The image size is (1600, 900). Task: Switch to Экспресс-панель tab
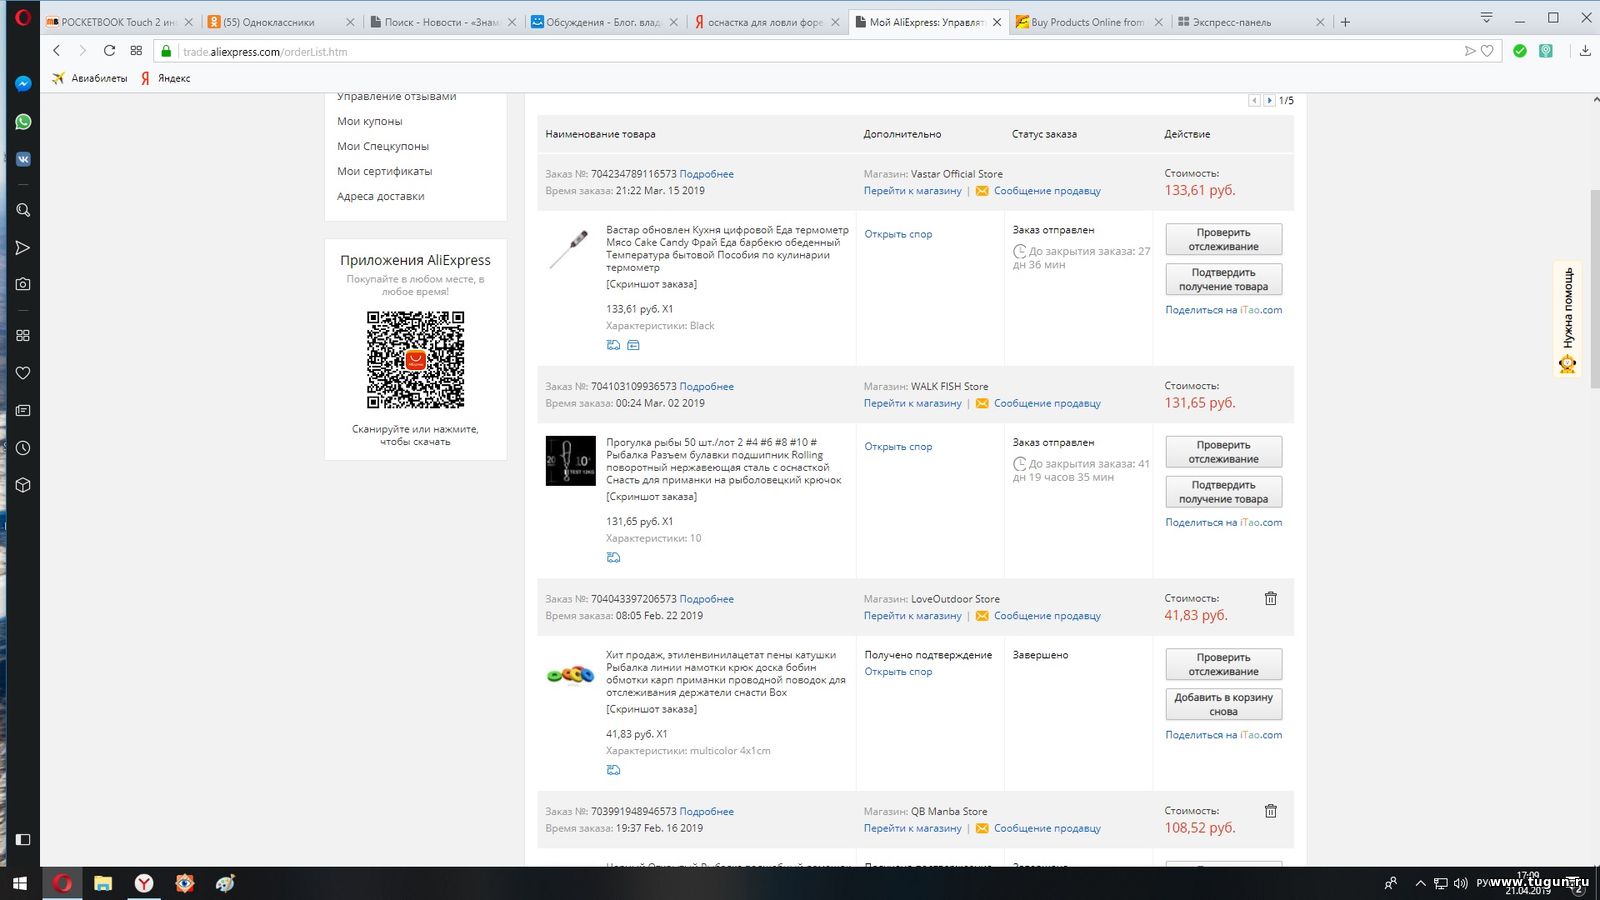click(x=1250, y=22)
